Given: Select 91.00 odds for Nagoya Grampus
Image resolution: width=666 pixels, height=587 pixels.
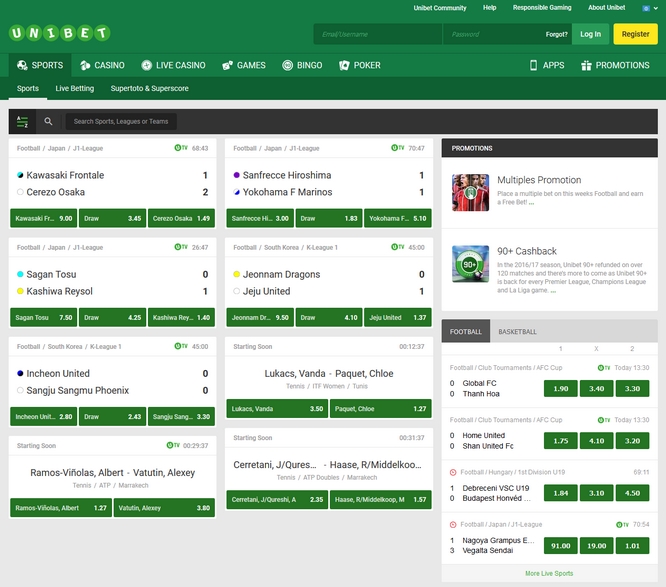Looking at the screenshot, I should tap(561, 546).
